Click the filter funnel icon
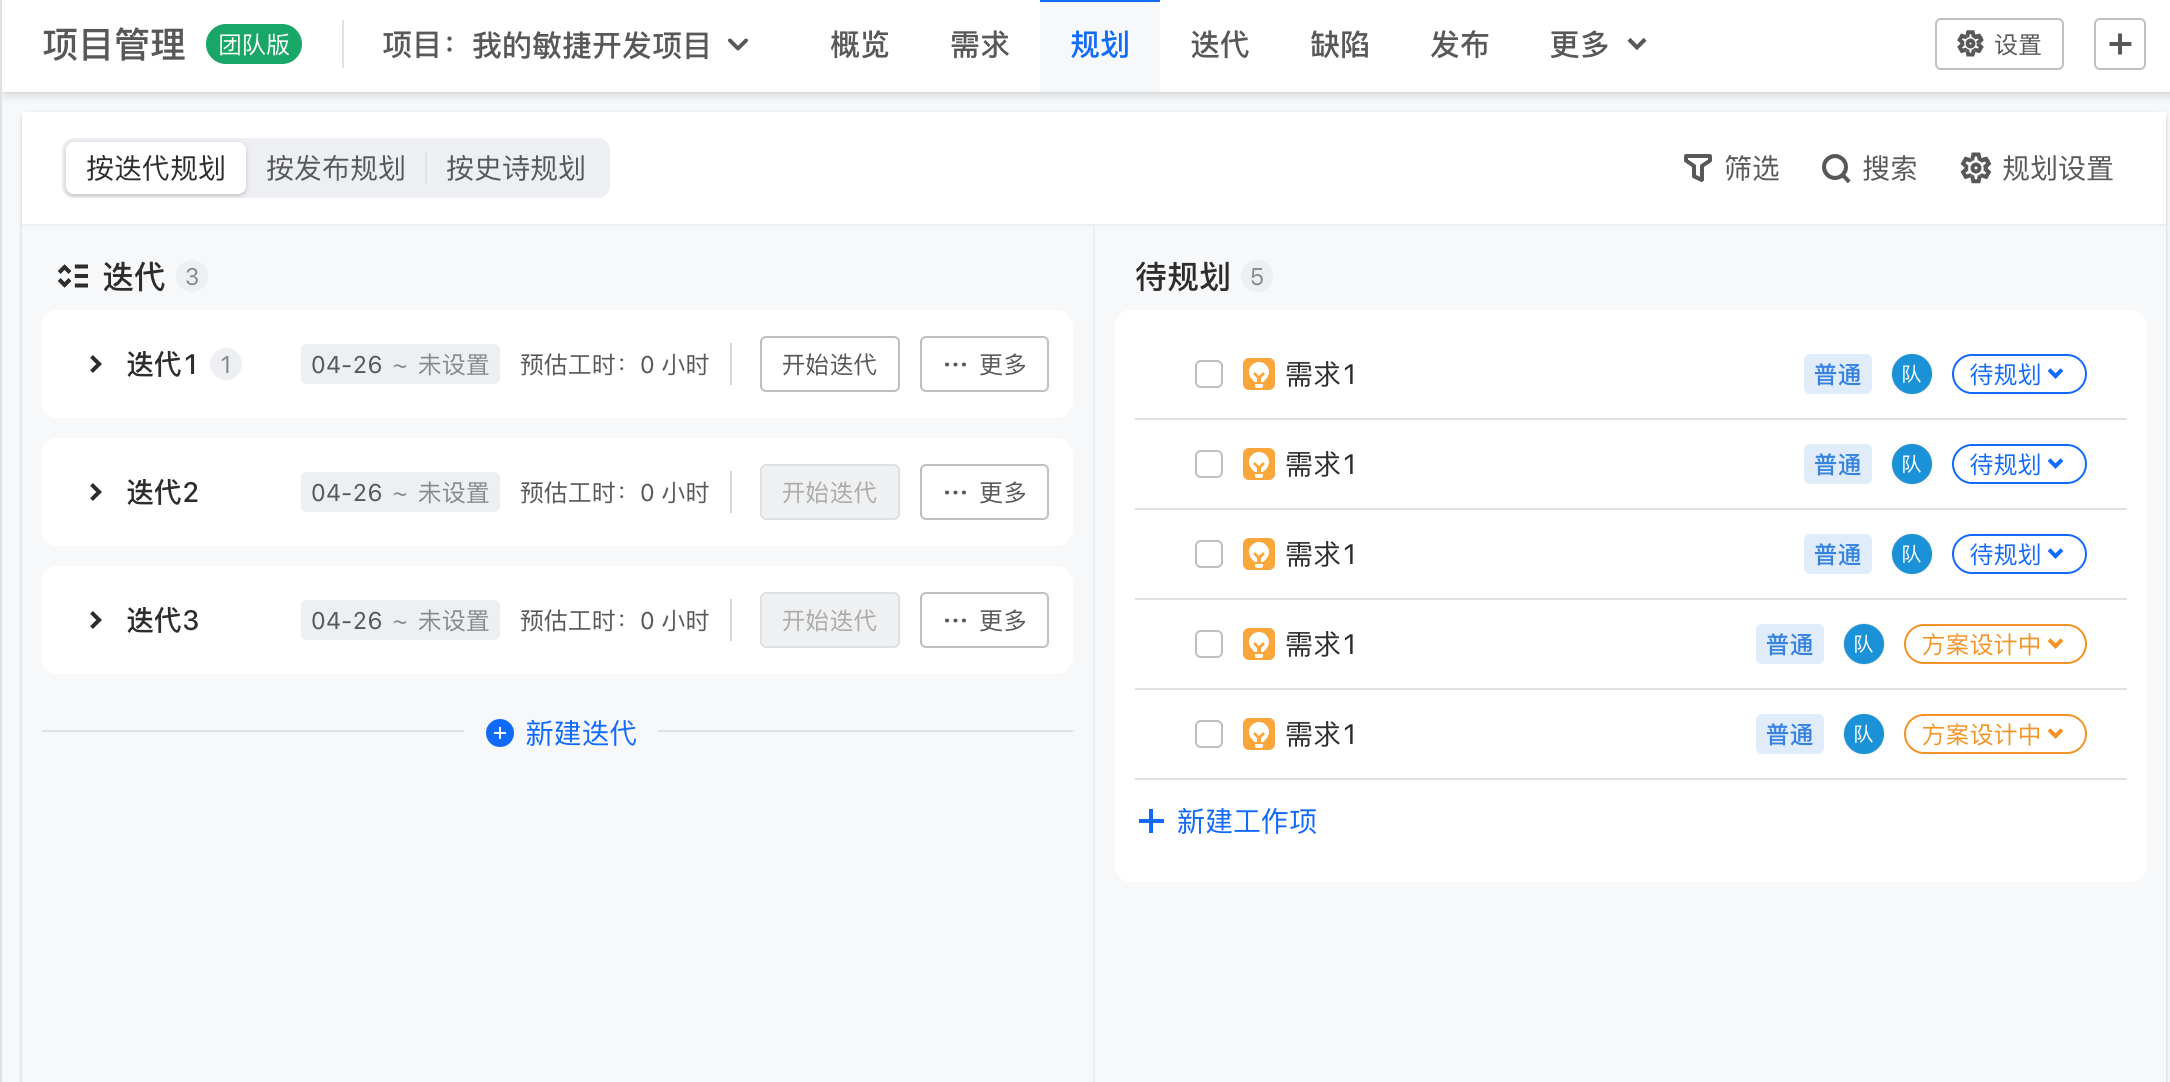 pyautogui.click(x=1697, y=168)
